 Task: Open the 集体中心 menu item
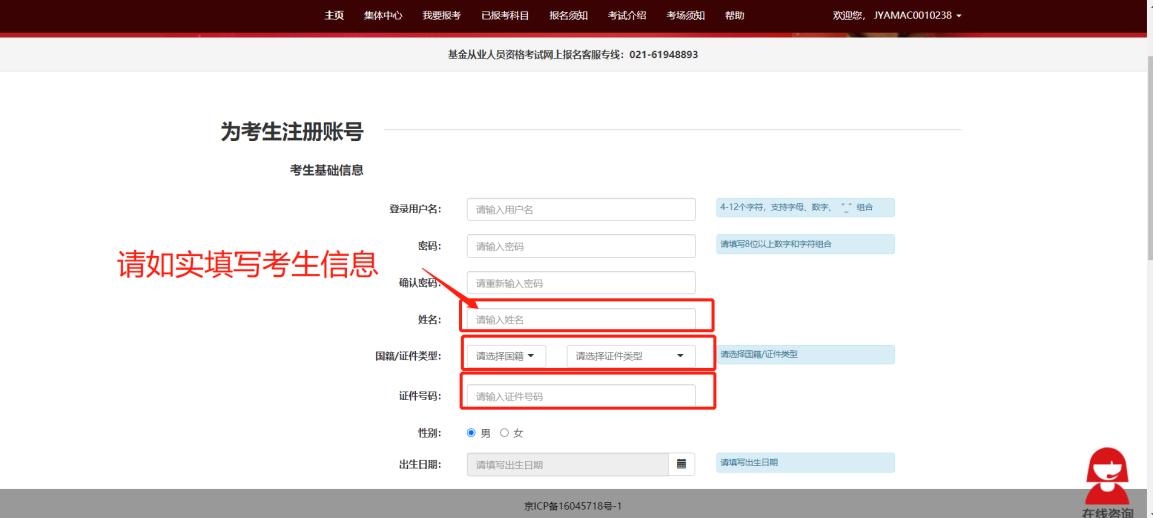(383, 15)
